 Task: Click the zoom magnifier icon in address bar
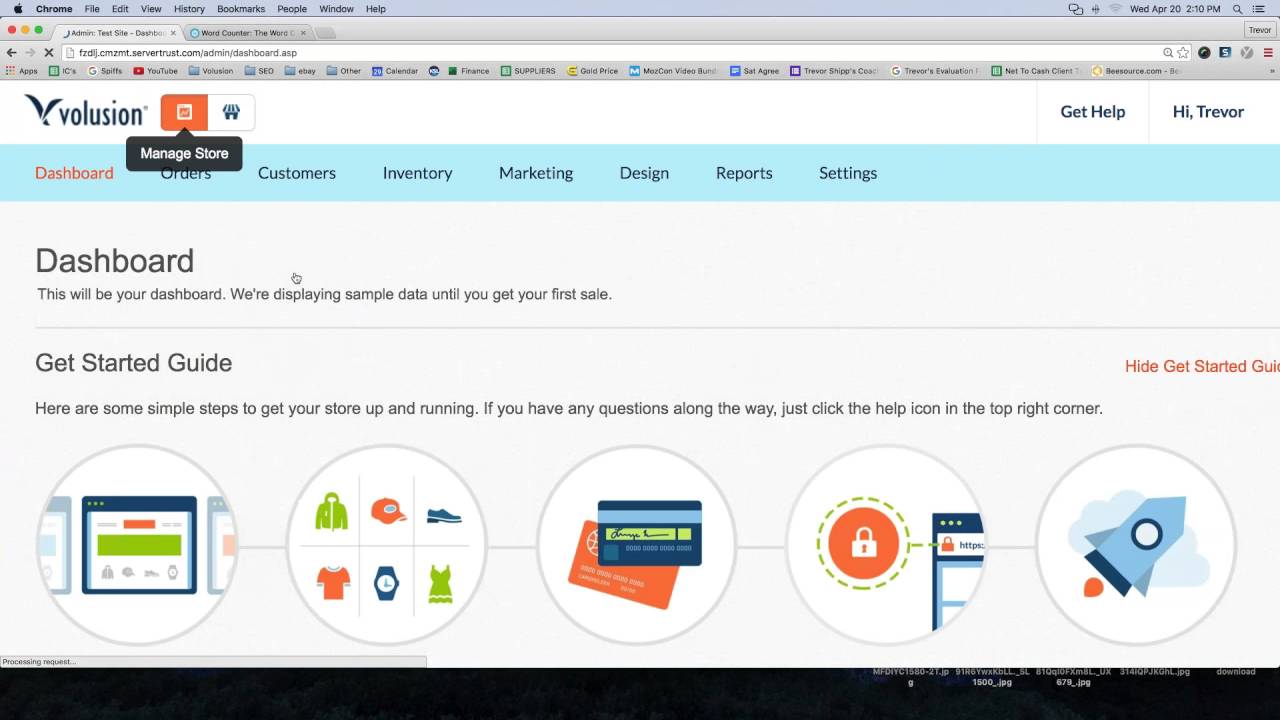1168,52
